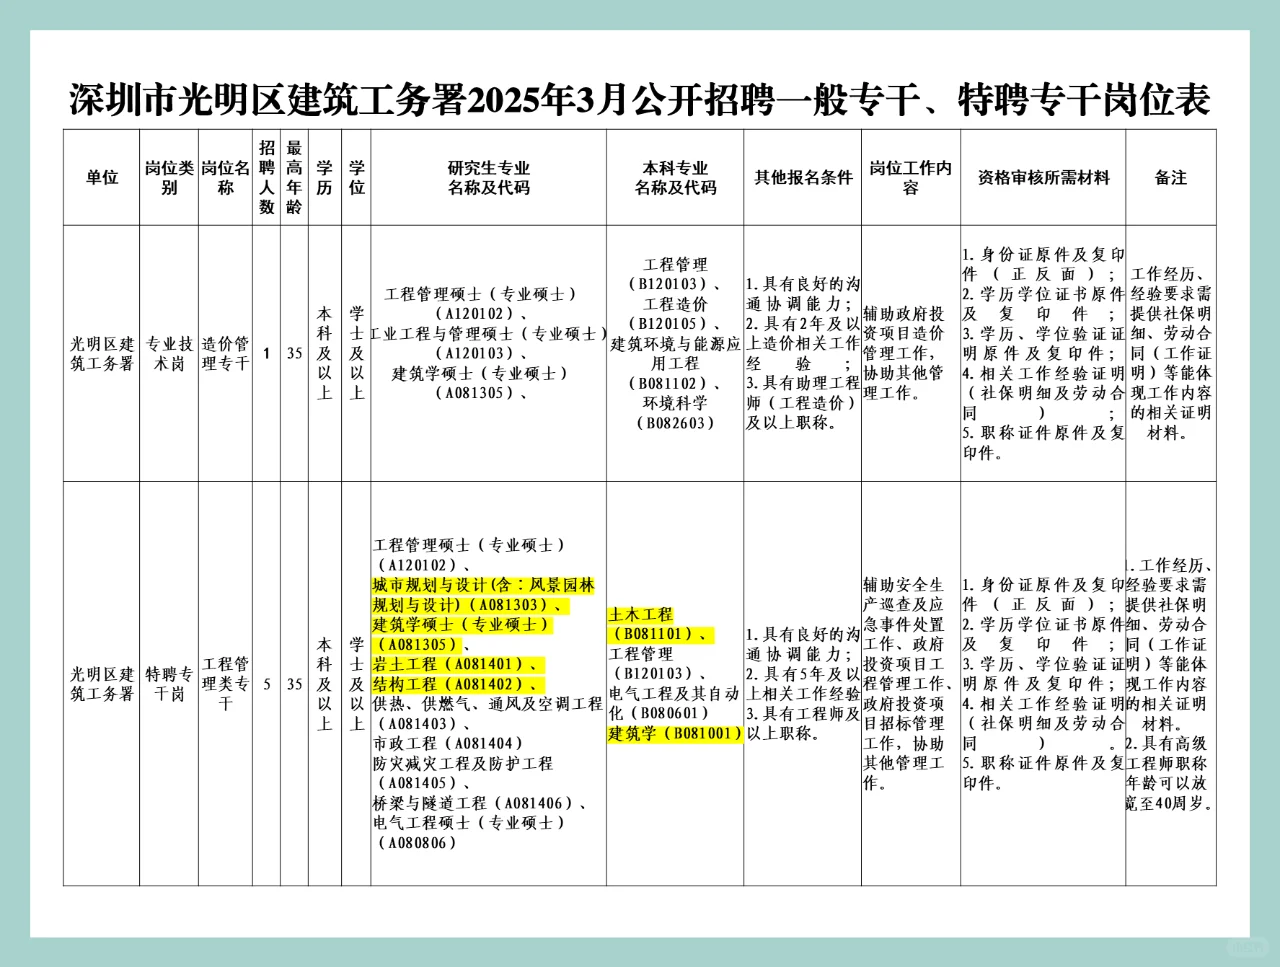The width and height of the screenshot is (1280, 967).
Task: Select the 本科专业名称及代码 header cell
Action: point(676,177)
